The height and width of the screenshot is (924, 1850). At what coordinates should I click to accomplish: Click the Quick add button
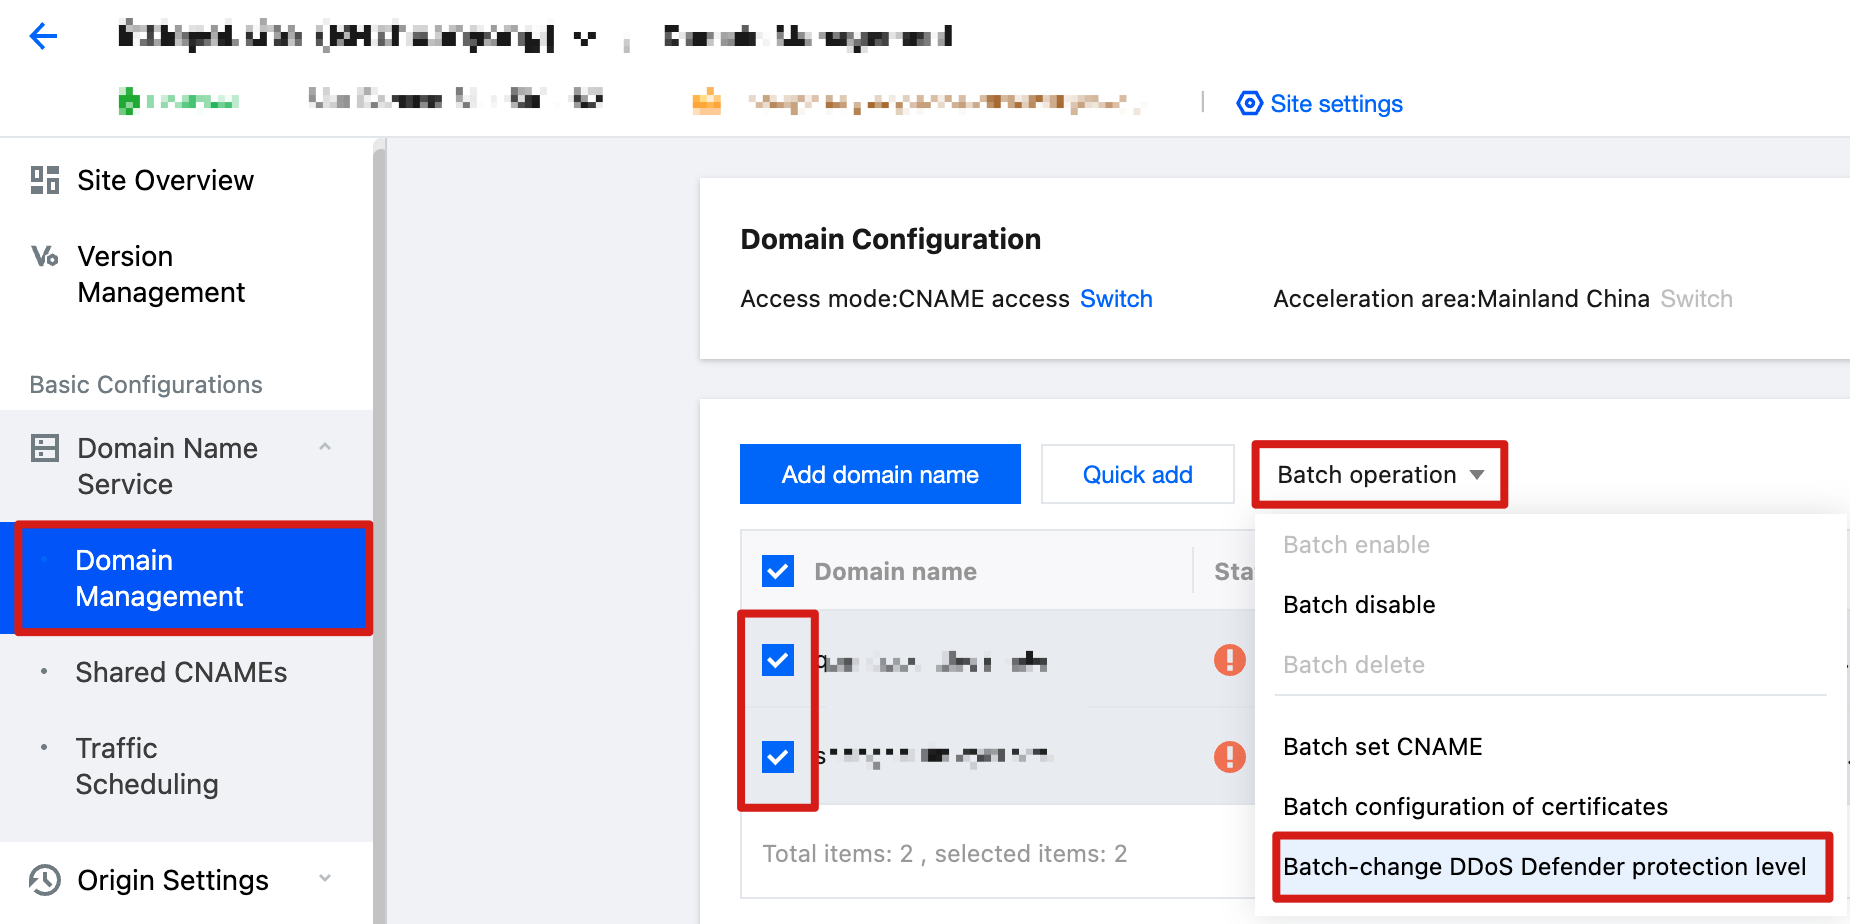(x=1137, y=475)
